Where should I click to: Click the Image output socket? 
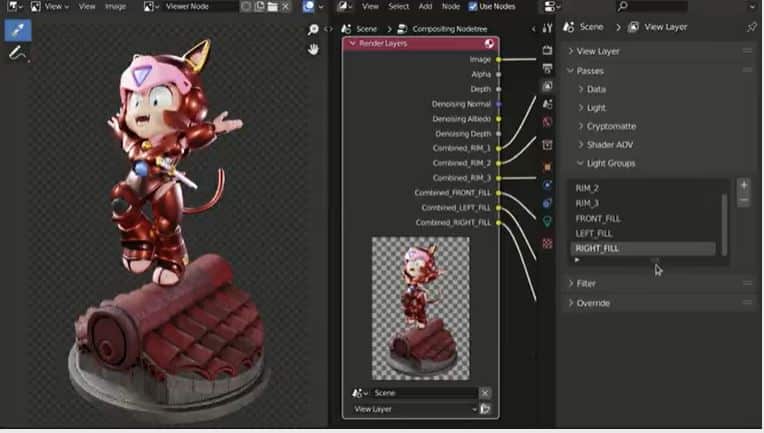coord(498,59)
